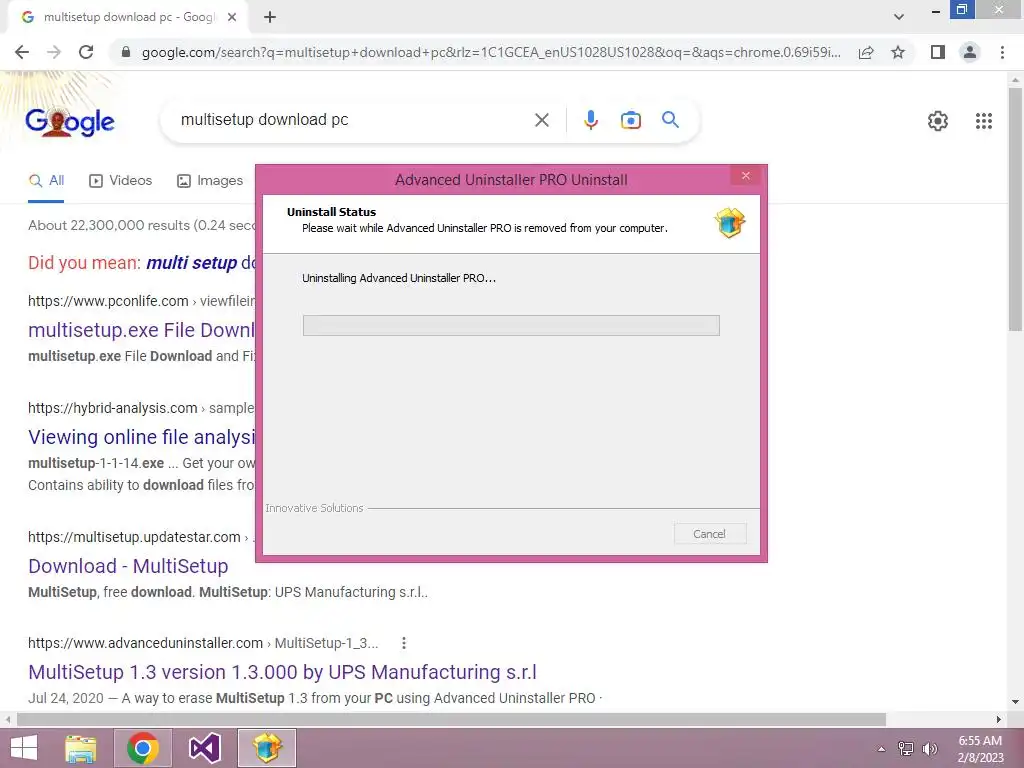Open Download - MultiSetup result link
The height and width of the screenshot is (768, 1024).
coord(128,566)
